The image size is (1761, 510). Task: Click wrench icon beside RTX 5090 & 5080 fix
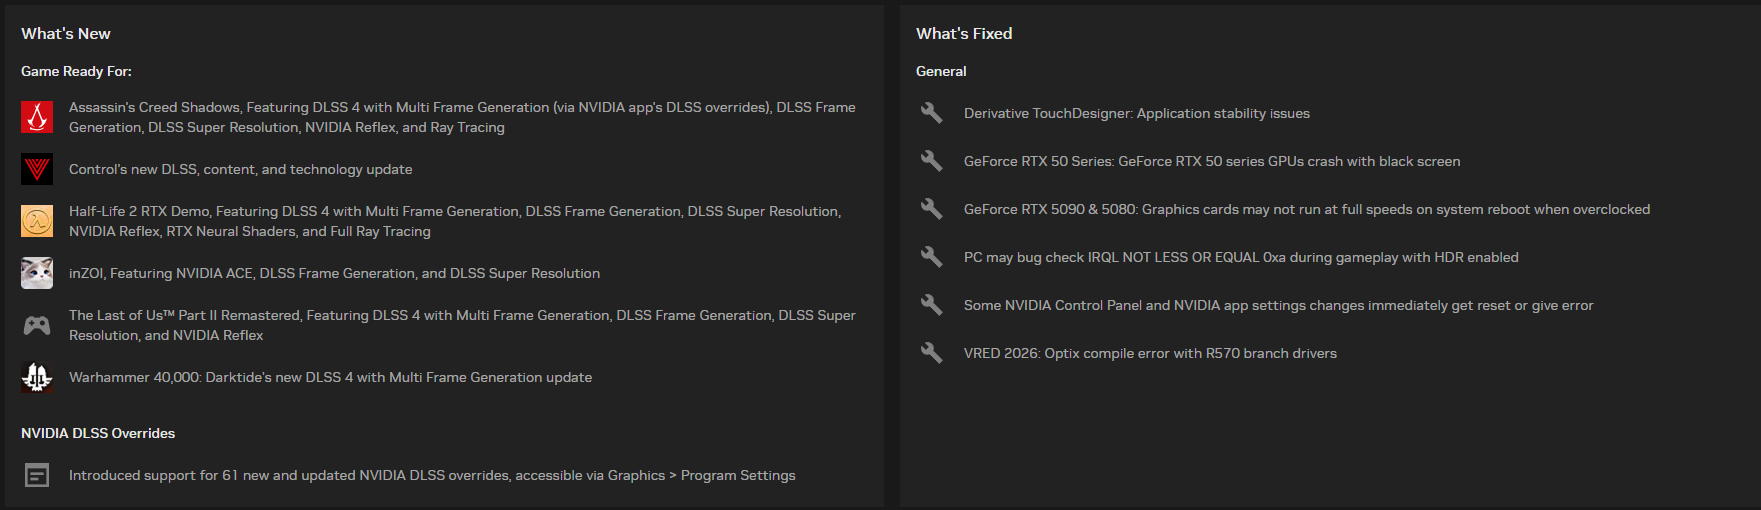click(x=931, y=209)
